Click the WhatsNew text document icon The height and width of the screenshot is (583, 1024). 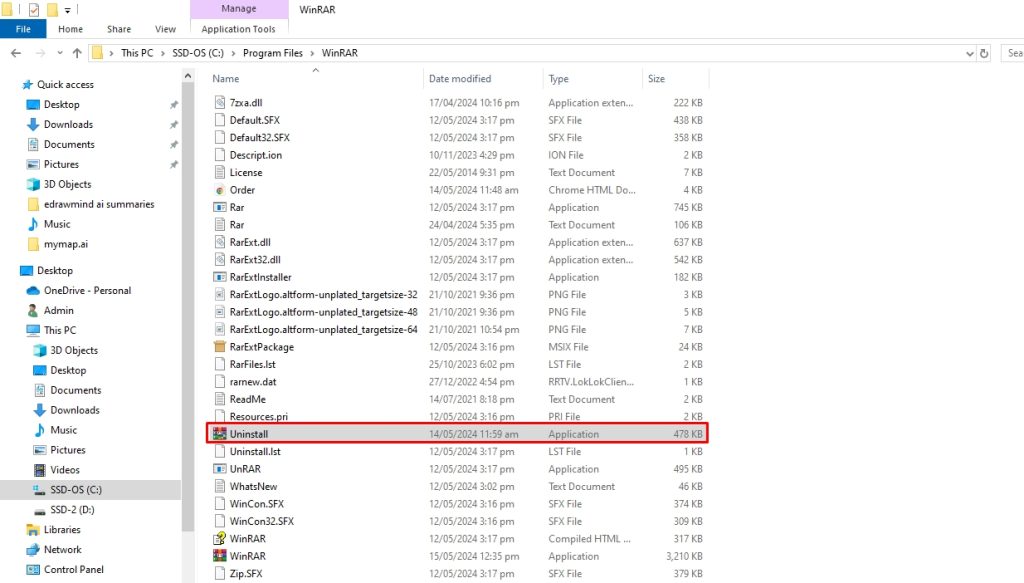(219, 486)
